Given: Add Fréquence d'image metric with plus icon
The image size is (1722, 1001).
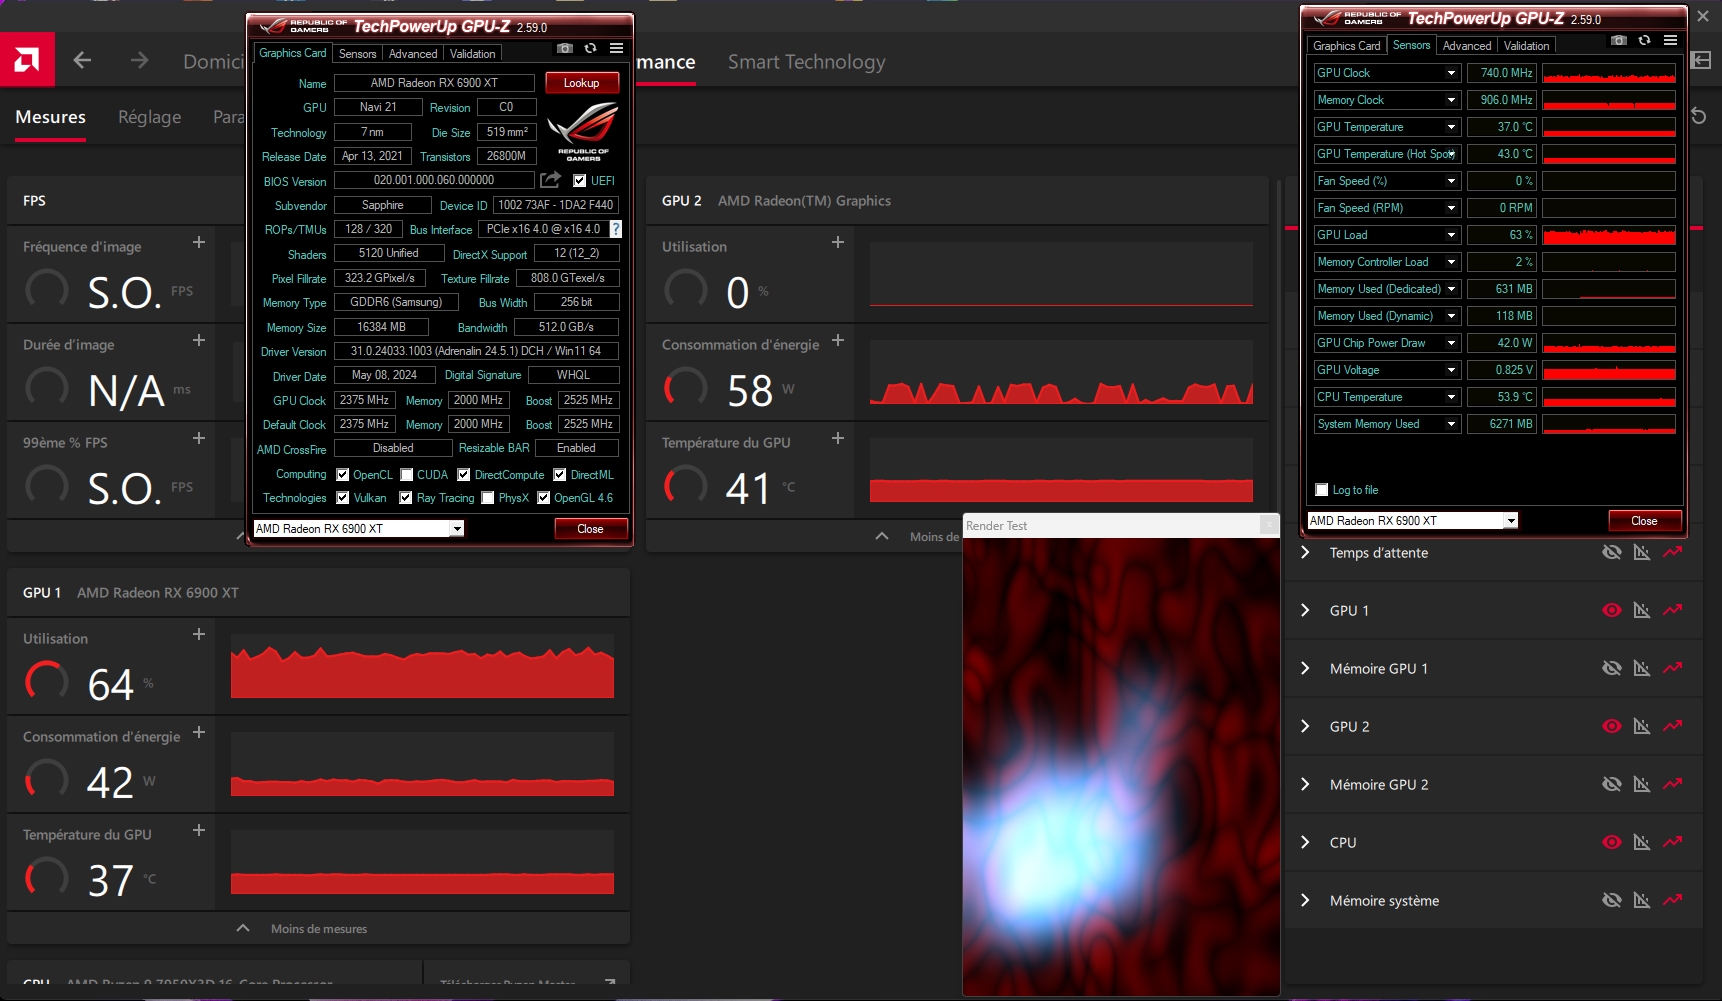Looking at the screenshot, I should pyautogui.click(x=199, y=242).
